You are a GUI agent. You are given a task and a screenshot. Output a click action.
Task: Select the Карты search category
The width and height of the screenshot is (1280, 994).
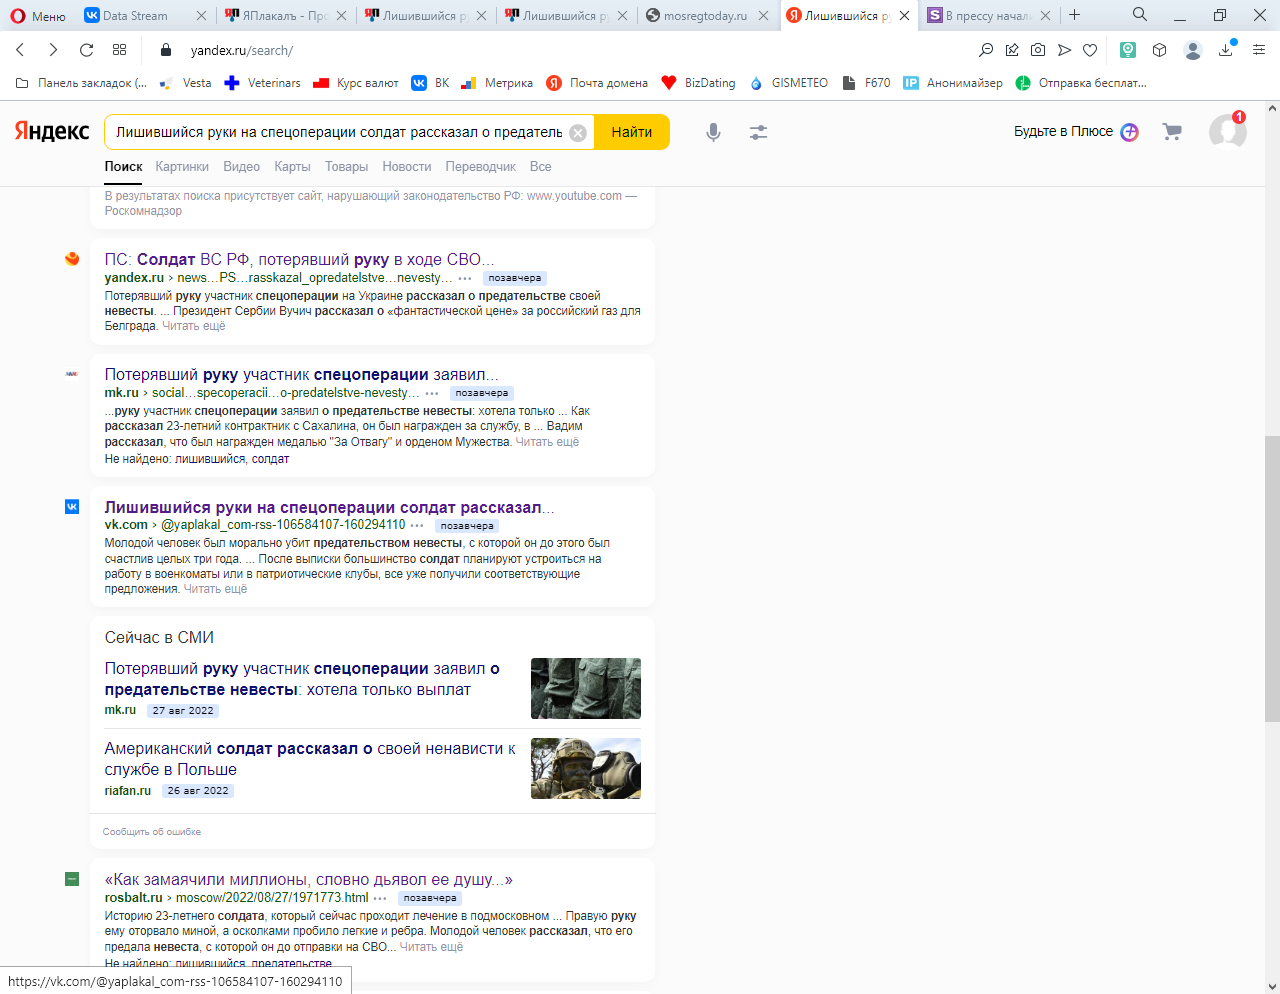292,167
